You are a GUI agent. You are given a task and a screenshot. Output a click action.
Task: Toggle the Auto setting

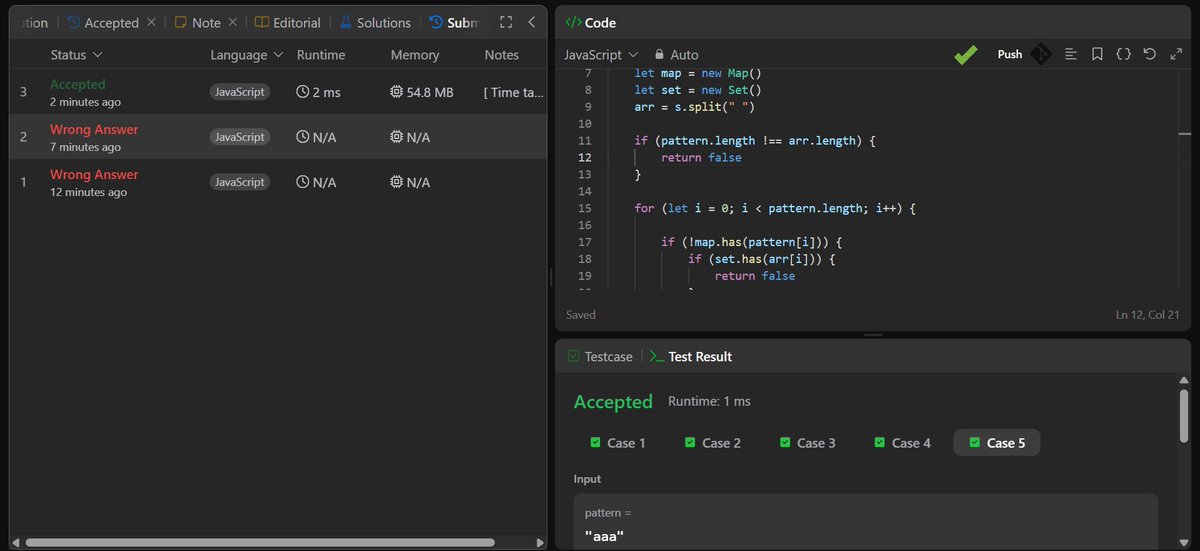[x=677, y=55]
